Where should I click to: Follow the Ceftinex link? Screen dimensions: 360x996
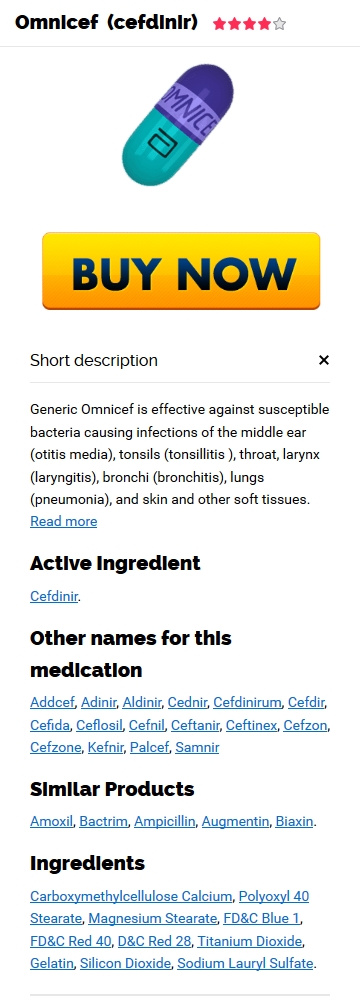click(x=251, y=725)
